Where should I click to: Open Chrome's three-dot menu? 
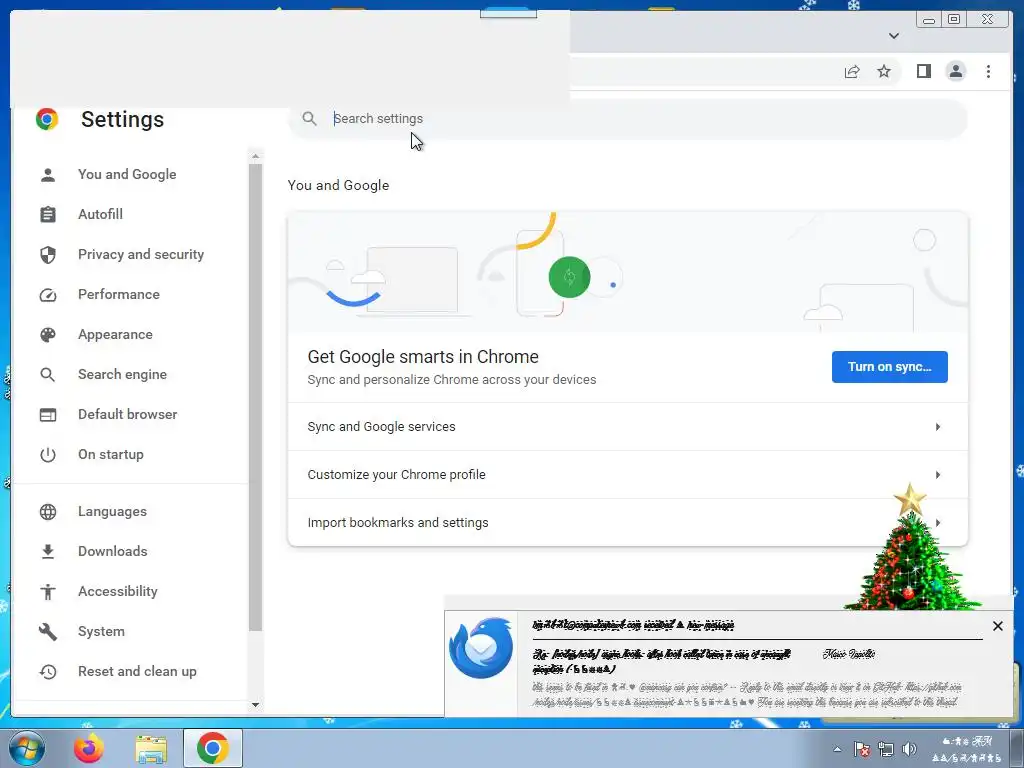(988, 71)
